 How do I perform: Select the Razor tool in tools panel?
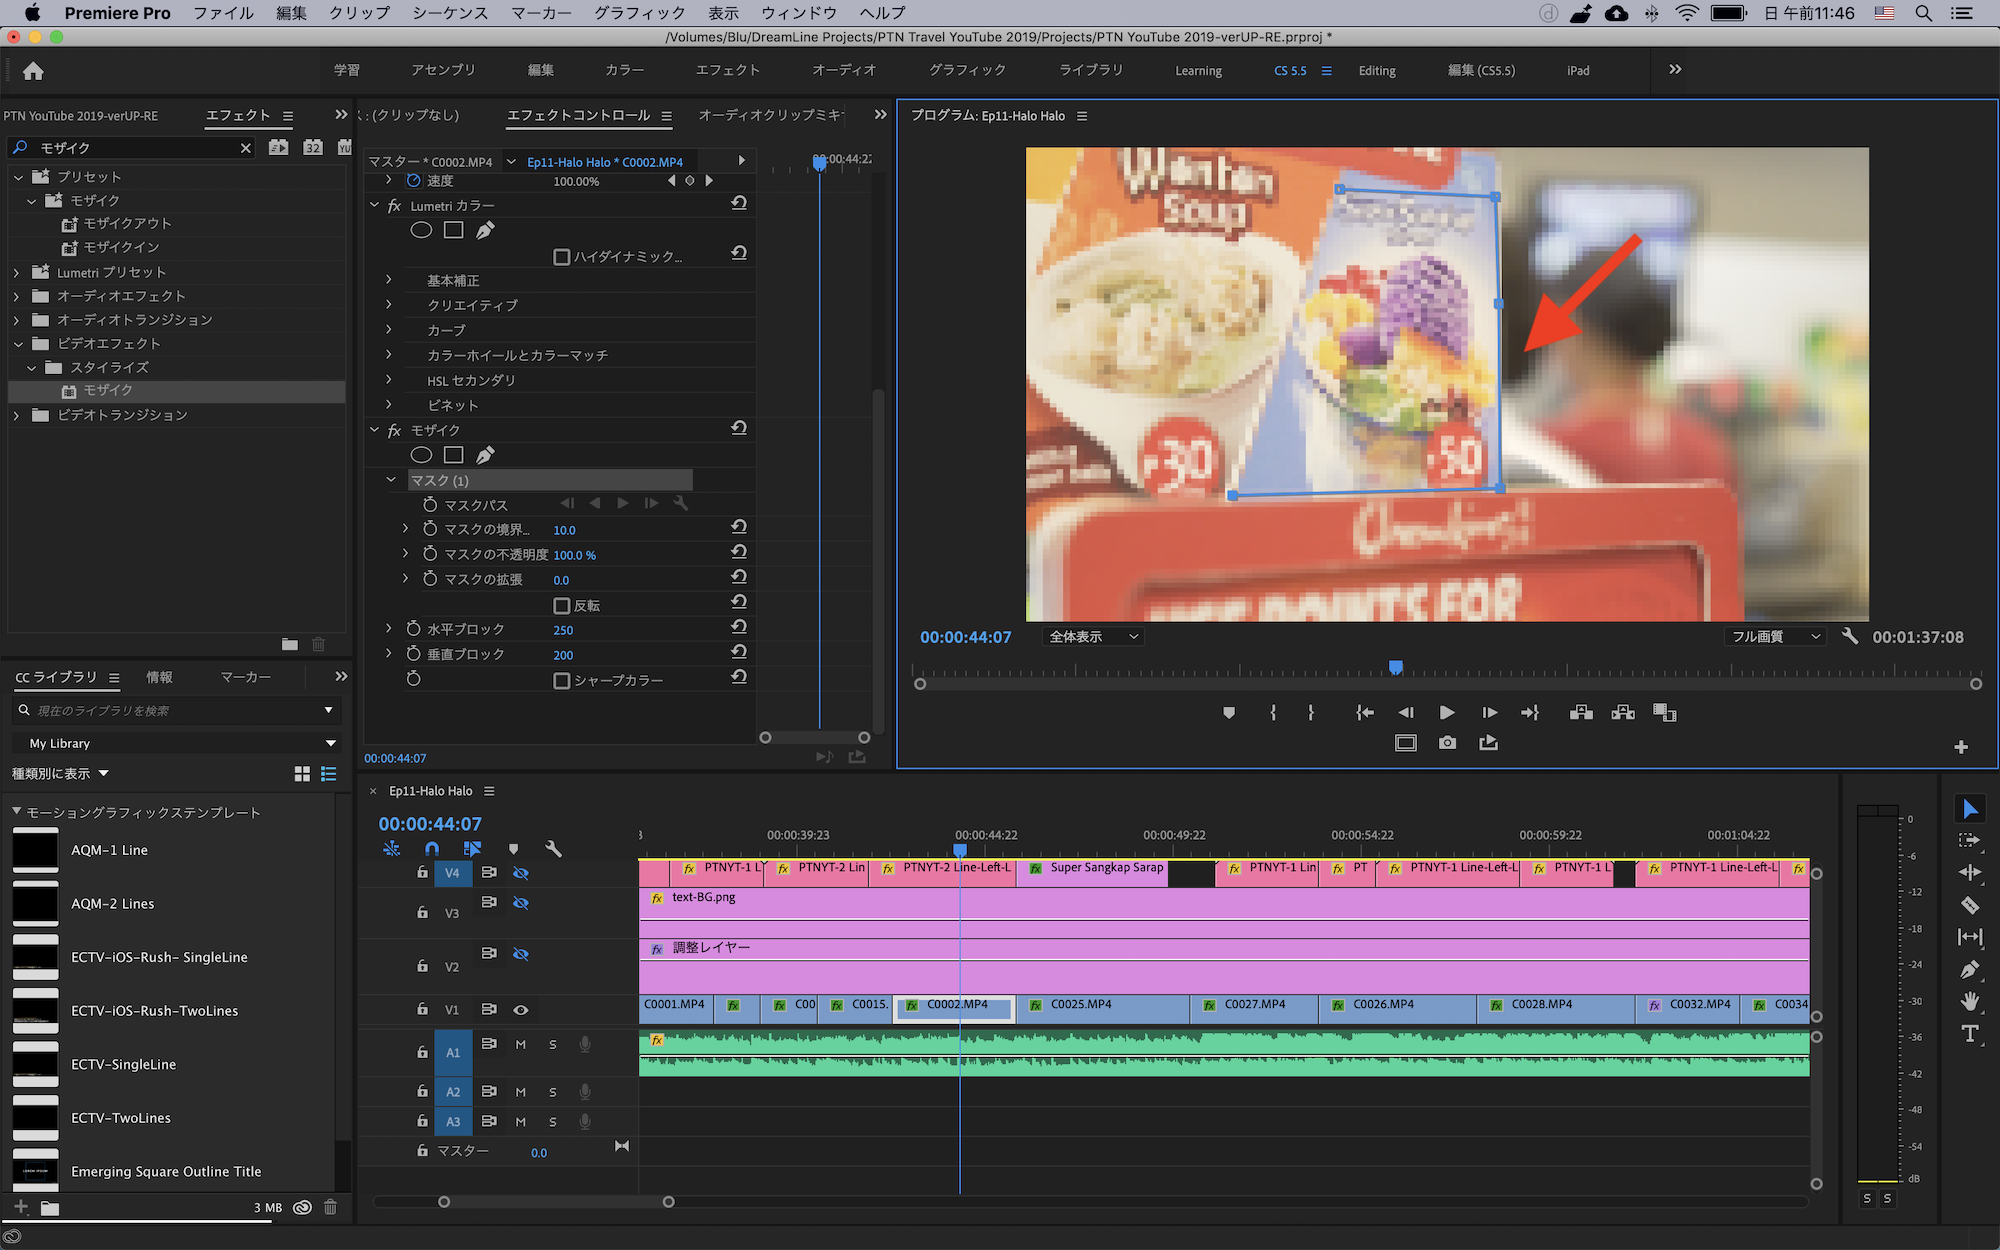click(1969, 905)
